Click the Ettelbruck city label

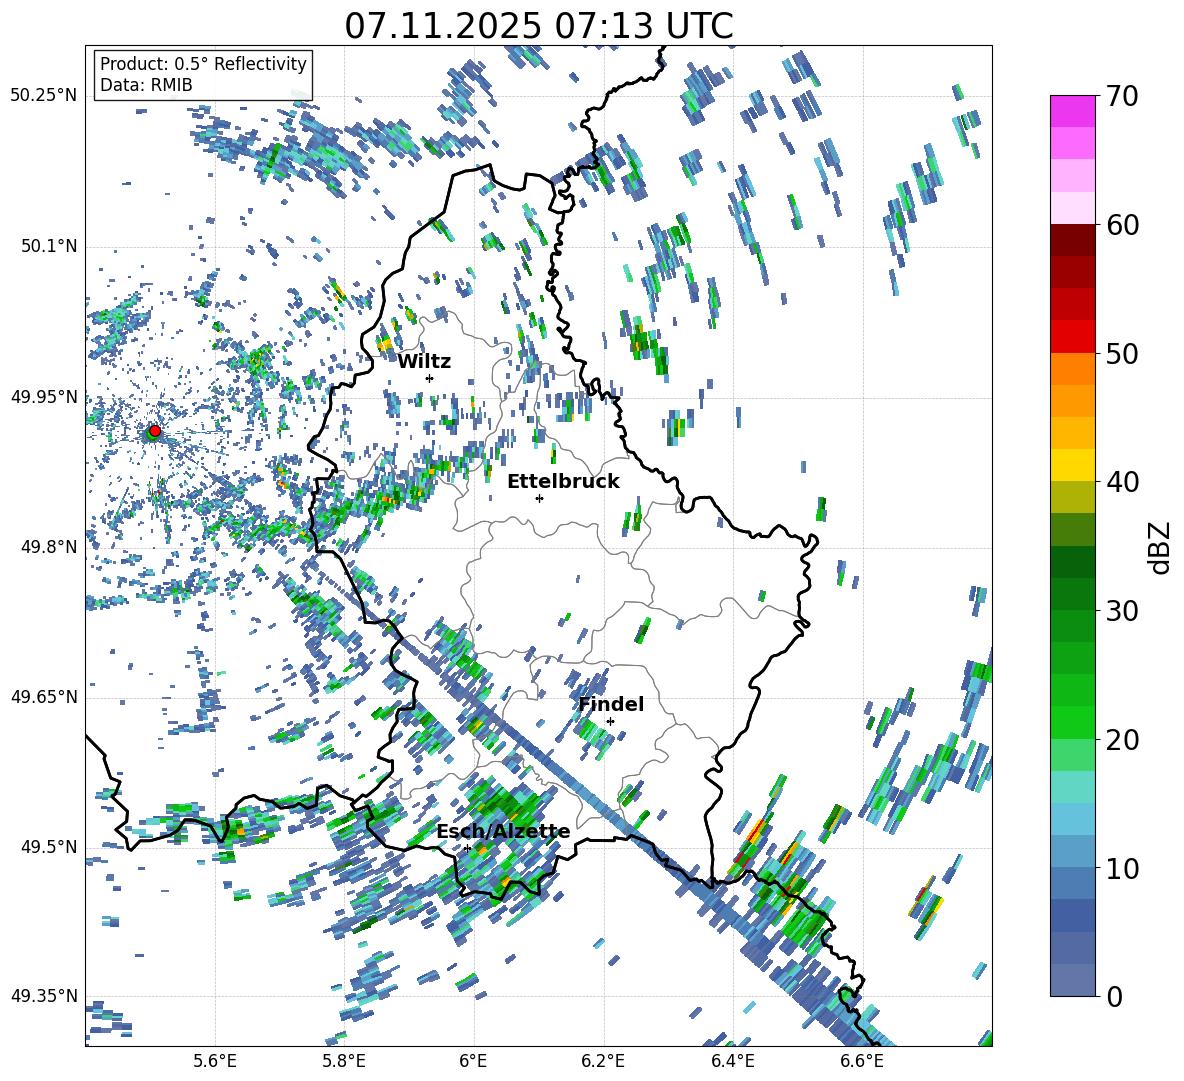click(x=563, y=482)
